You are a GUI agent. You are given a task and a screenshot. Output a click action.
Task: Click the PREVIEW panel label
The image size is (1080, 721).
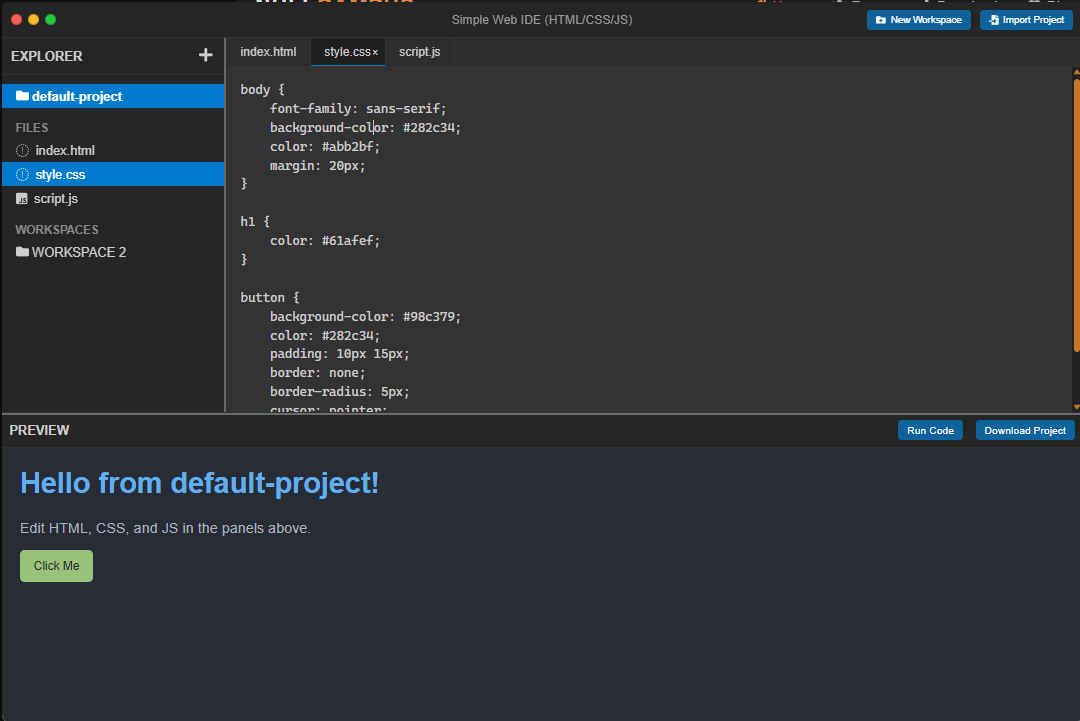point(39,430)
